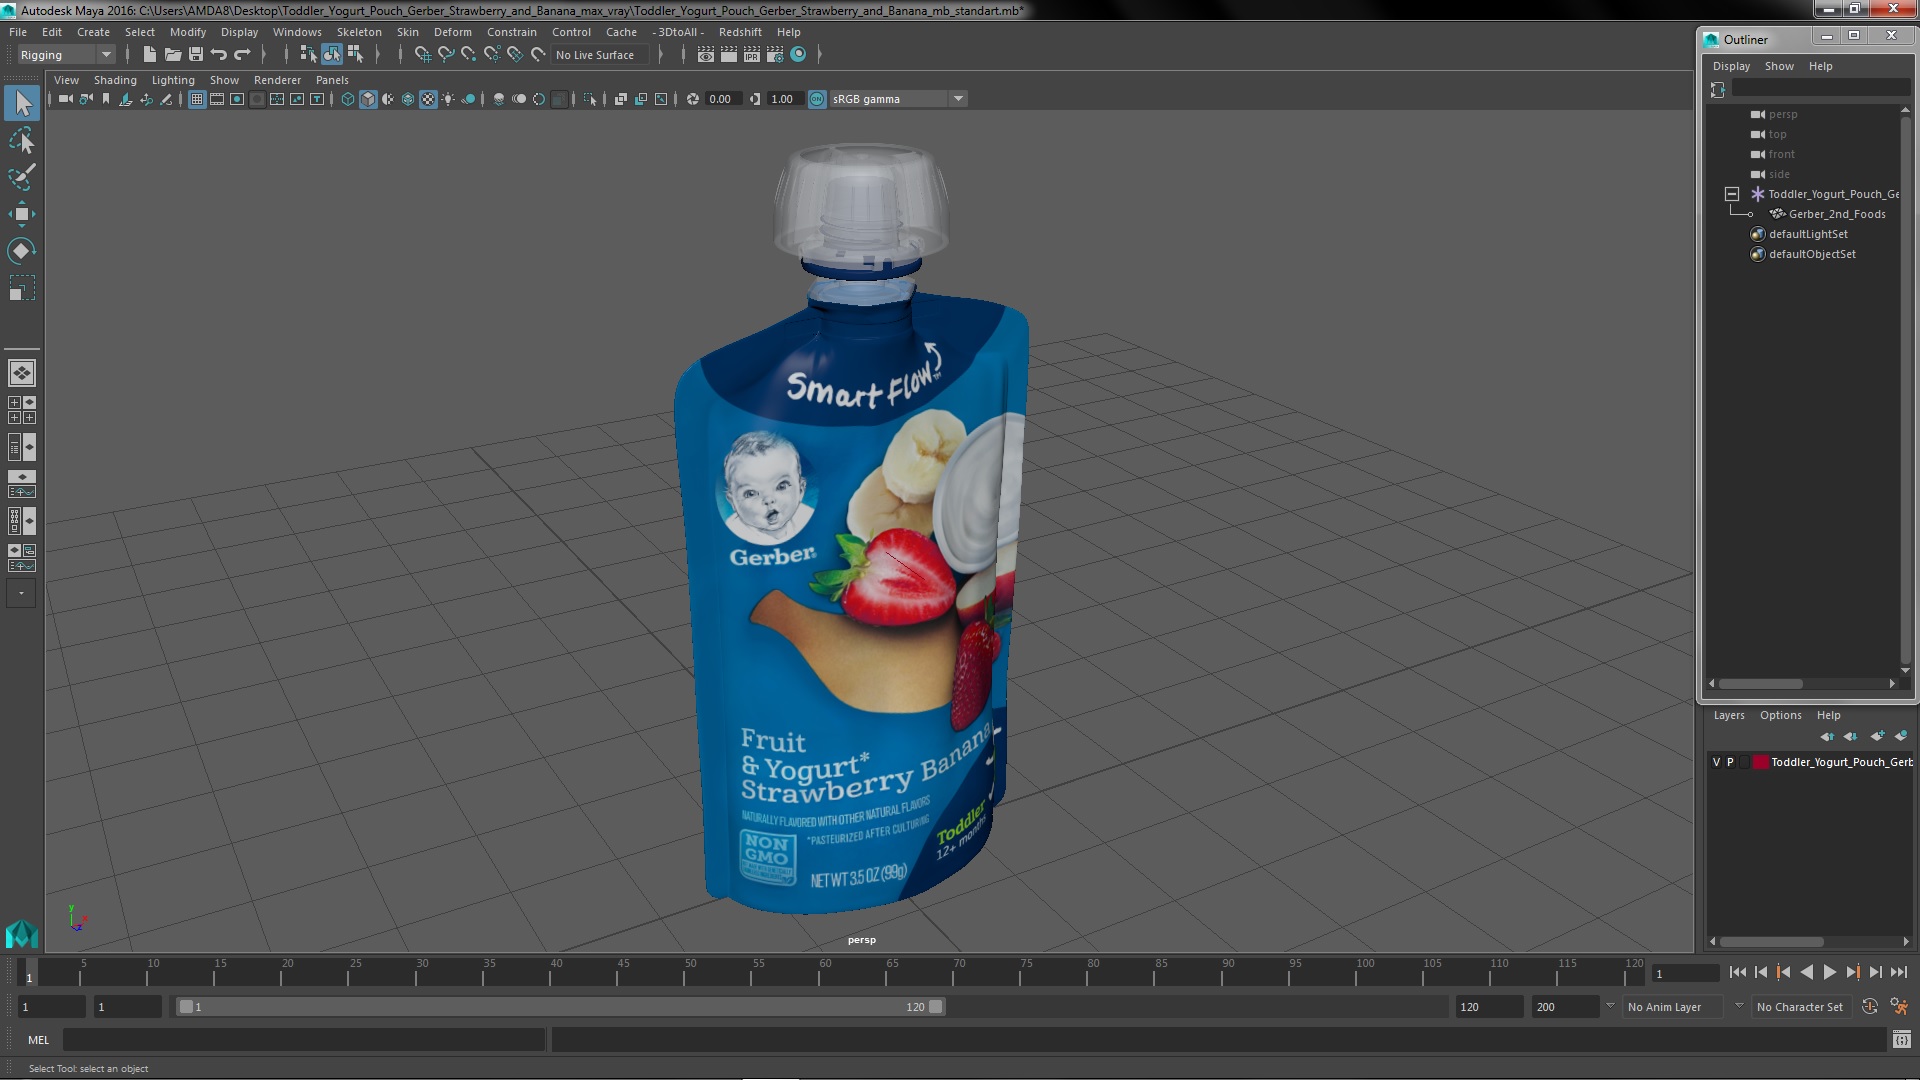Toggle layer playback P box
The height and width of the screenshot is (1080, 1920).
1730,762
